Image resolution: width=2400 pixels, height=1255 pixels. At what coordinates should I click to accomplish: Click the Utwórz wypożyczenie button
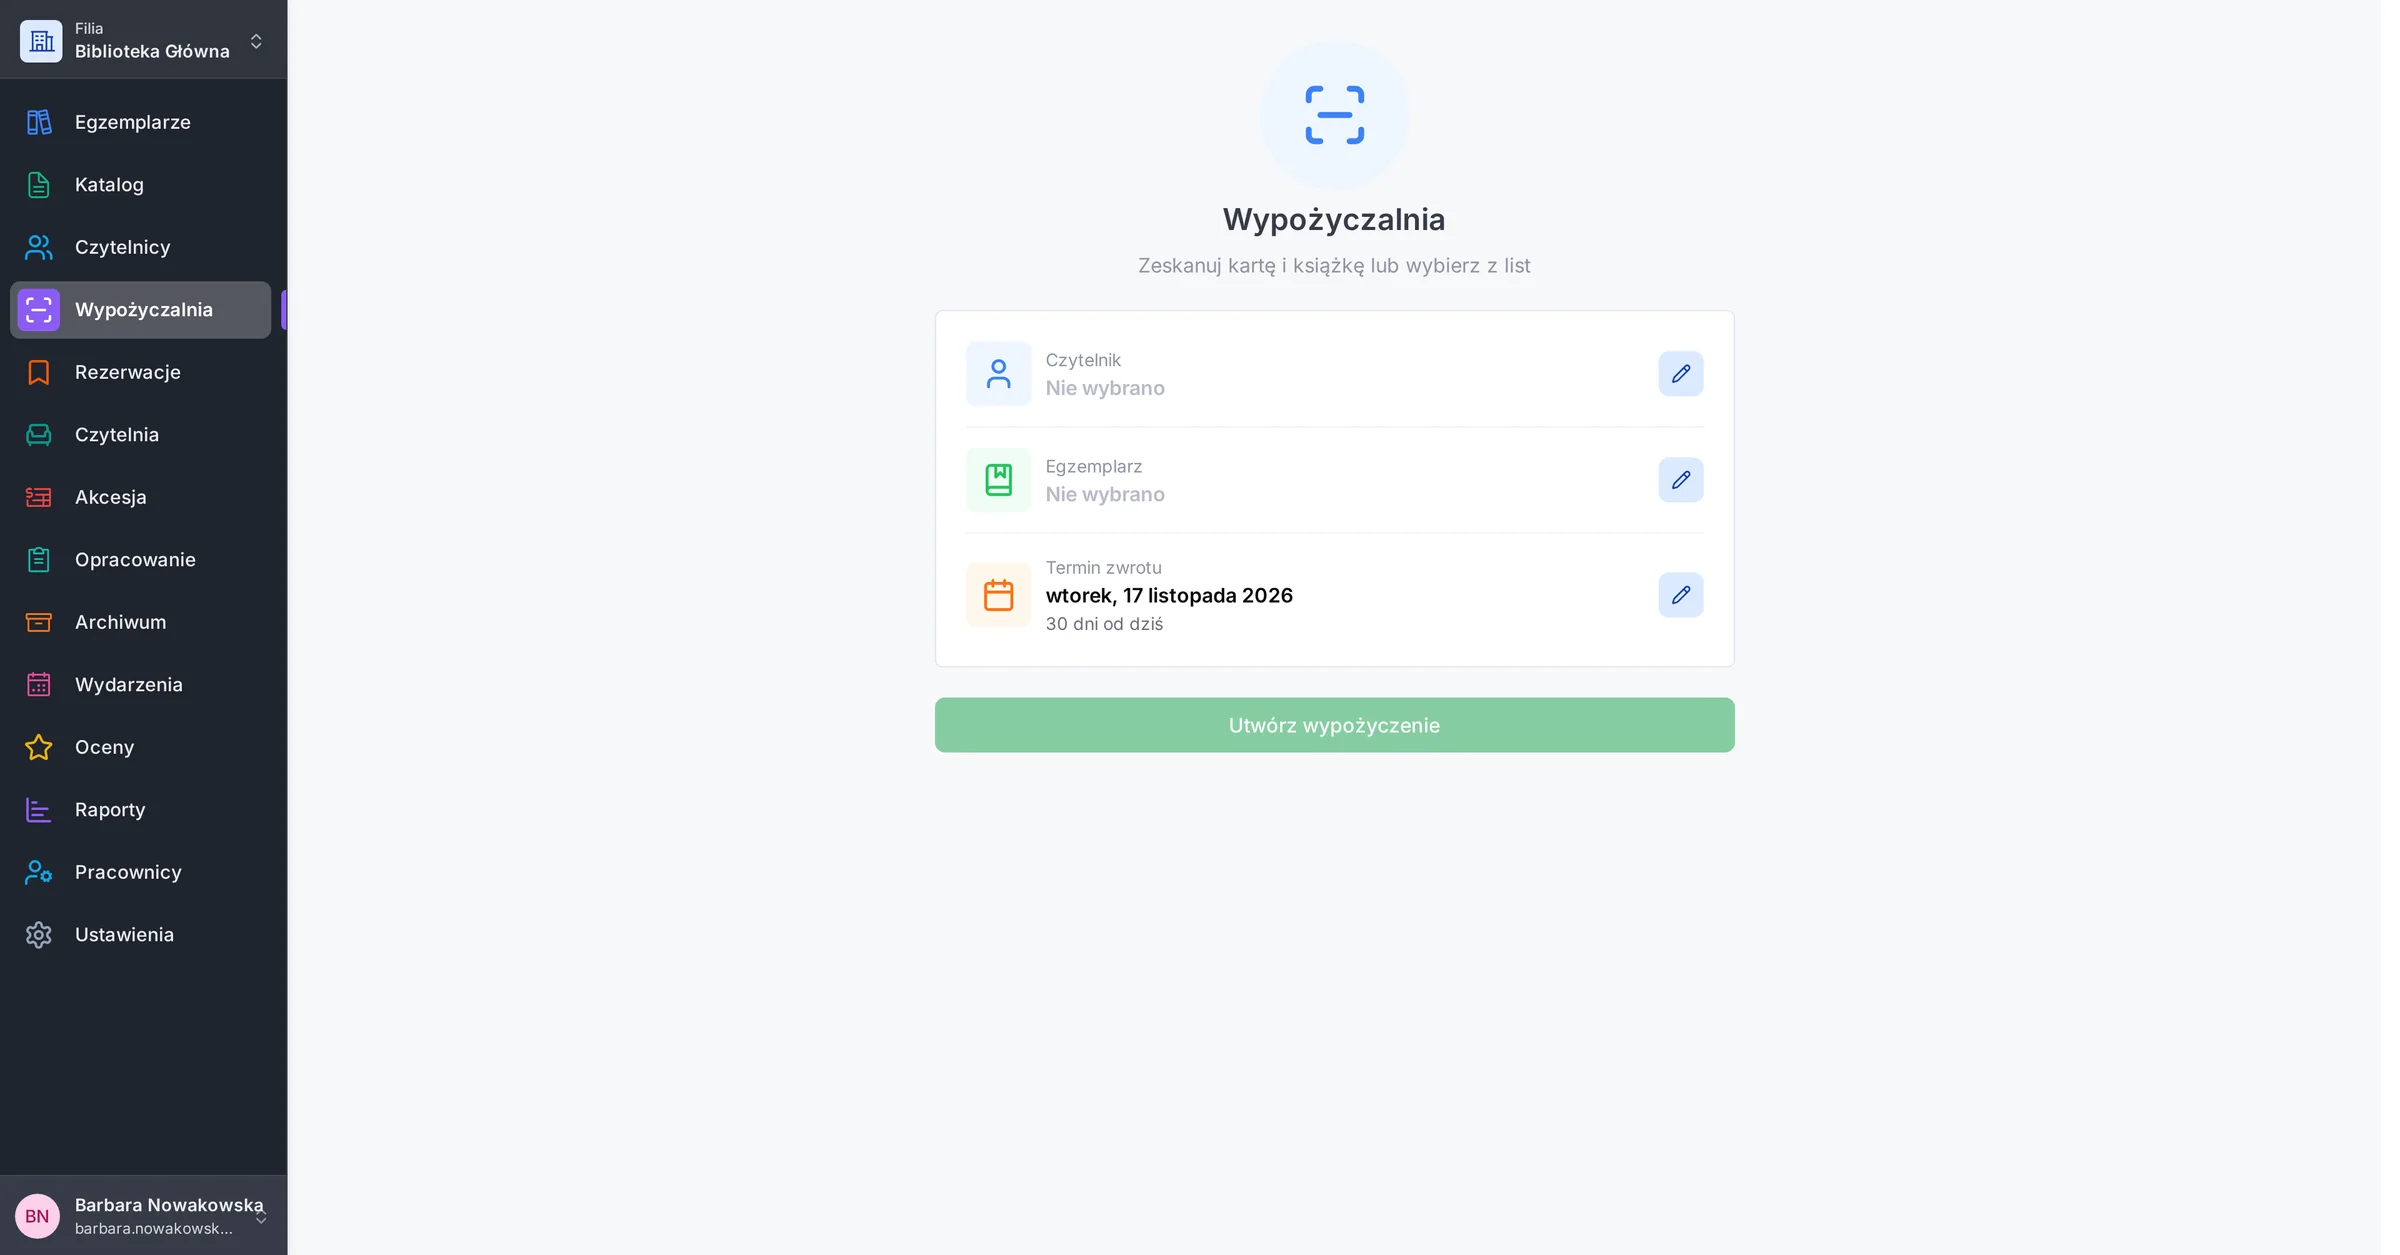coord(1334,725)
